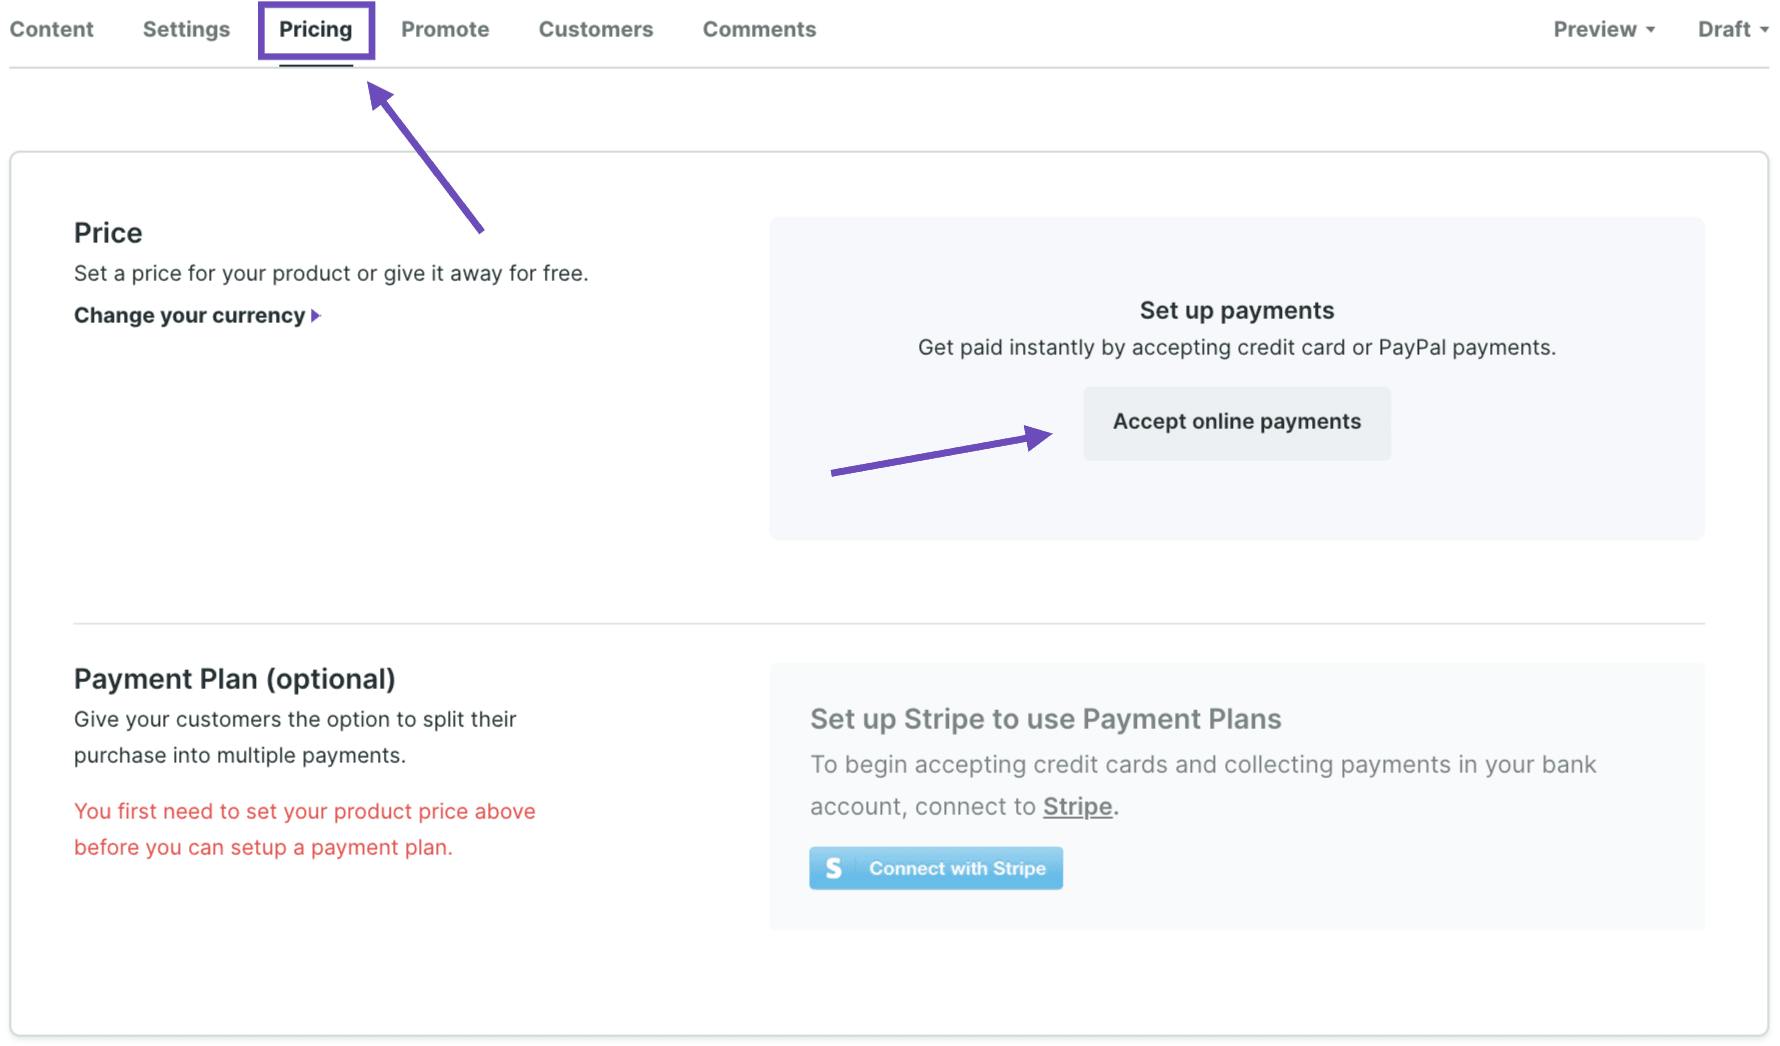Click the Set up payments heading
This screenshot has height=1046, width=1780.
(x=1237, y=310)
